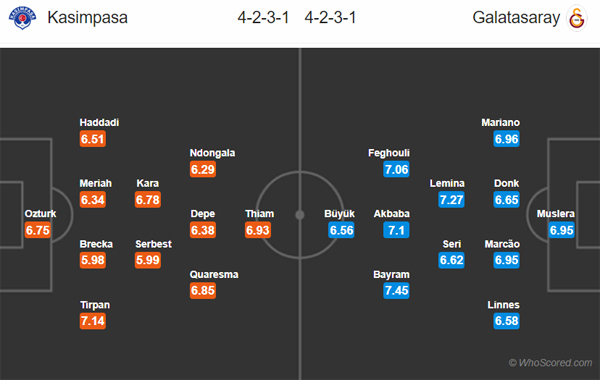Select Tirpan's 7.14 rating badge
The image size is (600, 380).
click(x=93, y=321)
